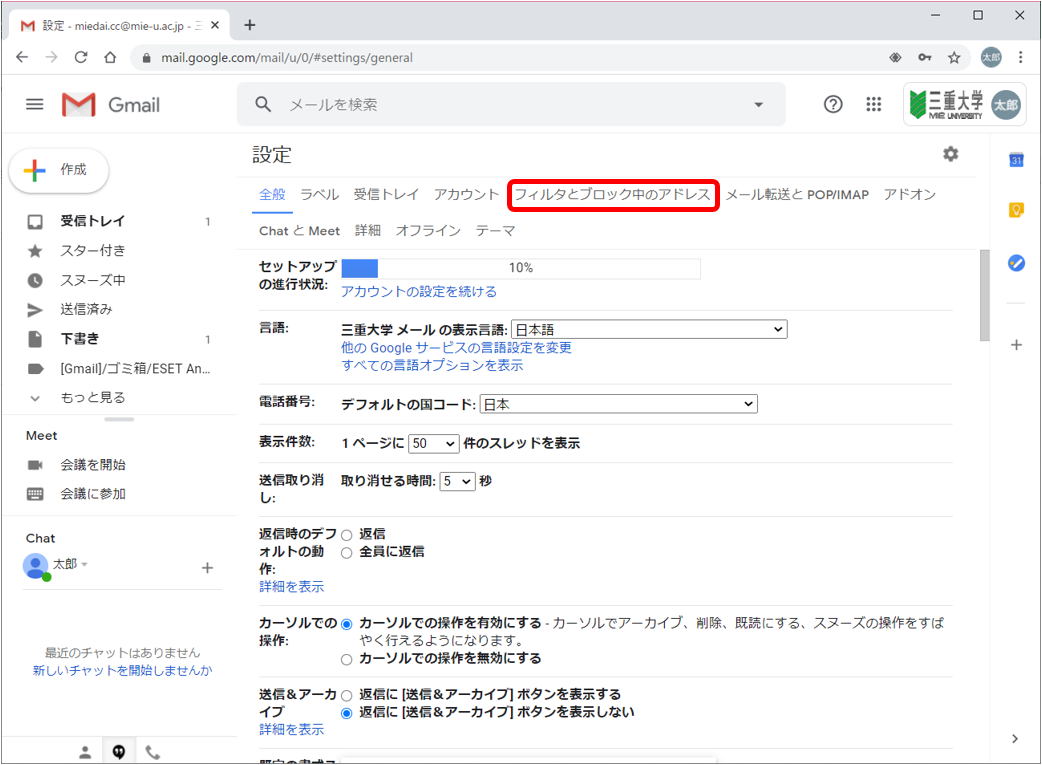Open the main menu hamburger icon
The image size is (1042, 765).
tap(35, 104)
